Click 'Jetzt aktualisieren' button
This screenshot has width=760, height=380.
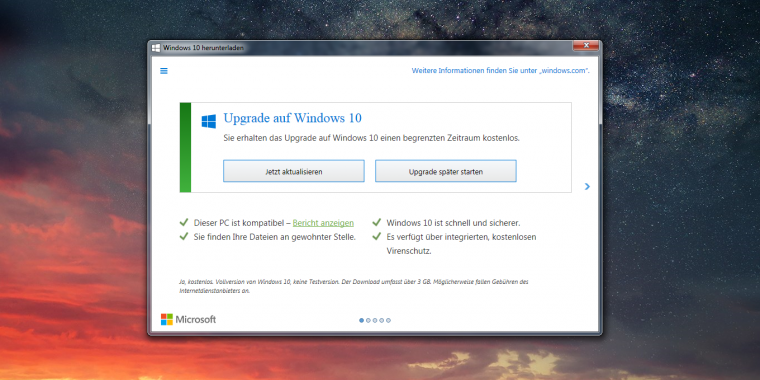[294, 171]
